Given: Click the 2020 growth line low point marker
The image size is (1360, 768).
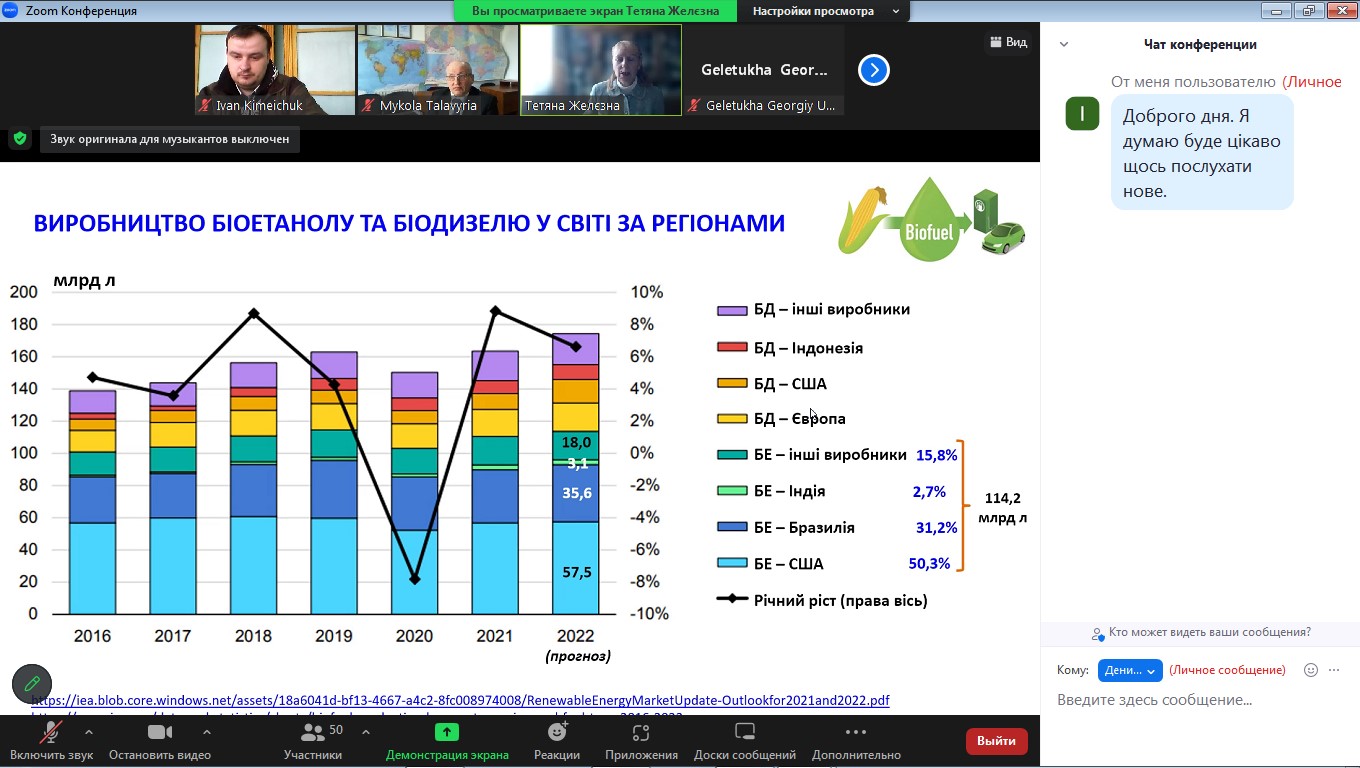Looking at the screenshot, I should (415, 580).
